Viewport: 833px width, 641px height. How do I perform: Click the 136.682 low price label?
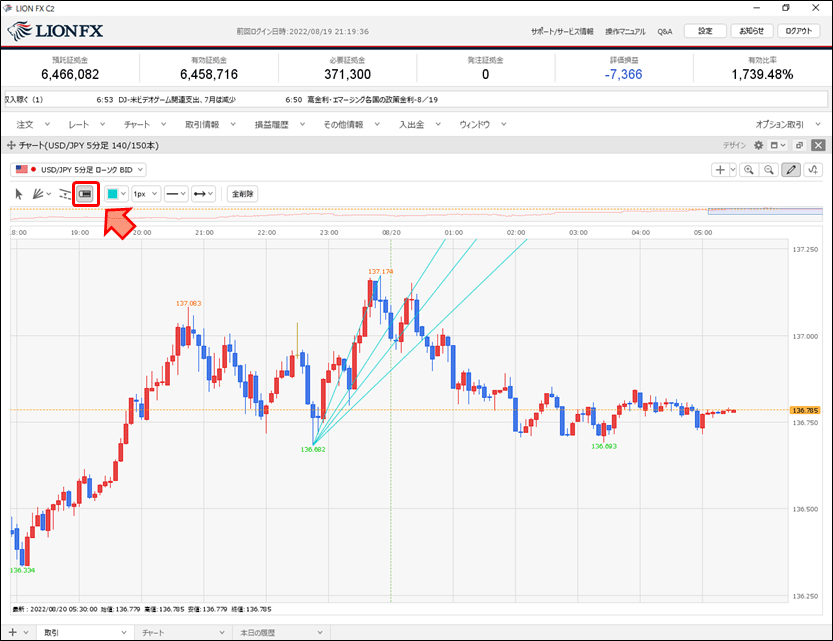(313, 449)
